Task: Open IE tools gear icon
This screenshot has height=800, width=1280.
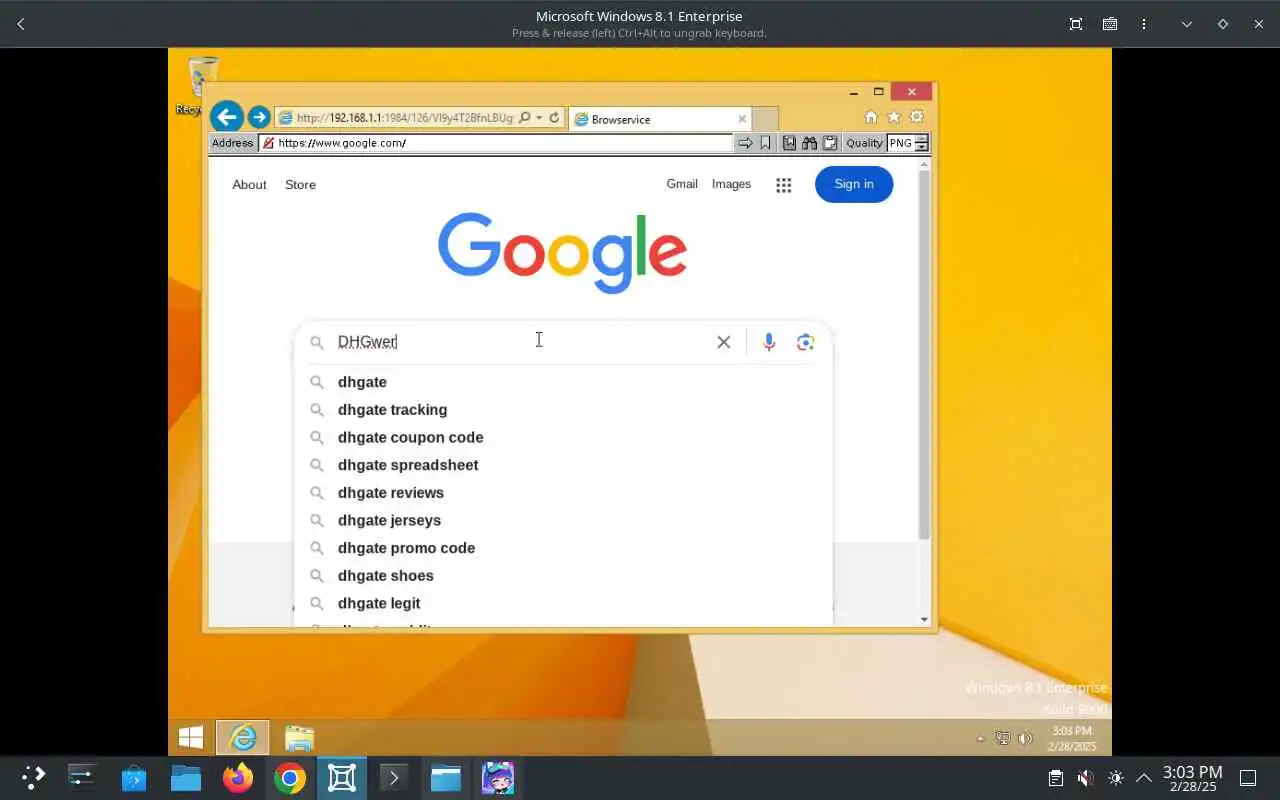Action: tap(917, 117)
